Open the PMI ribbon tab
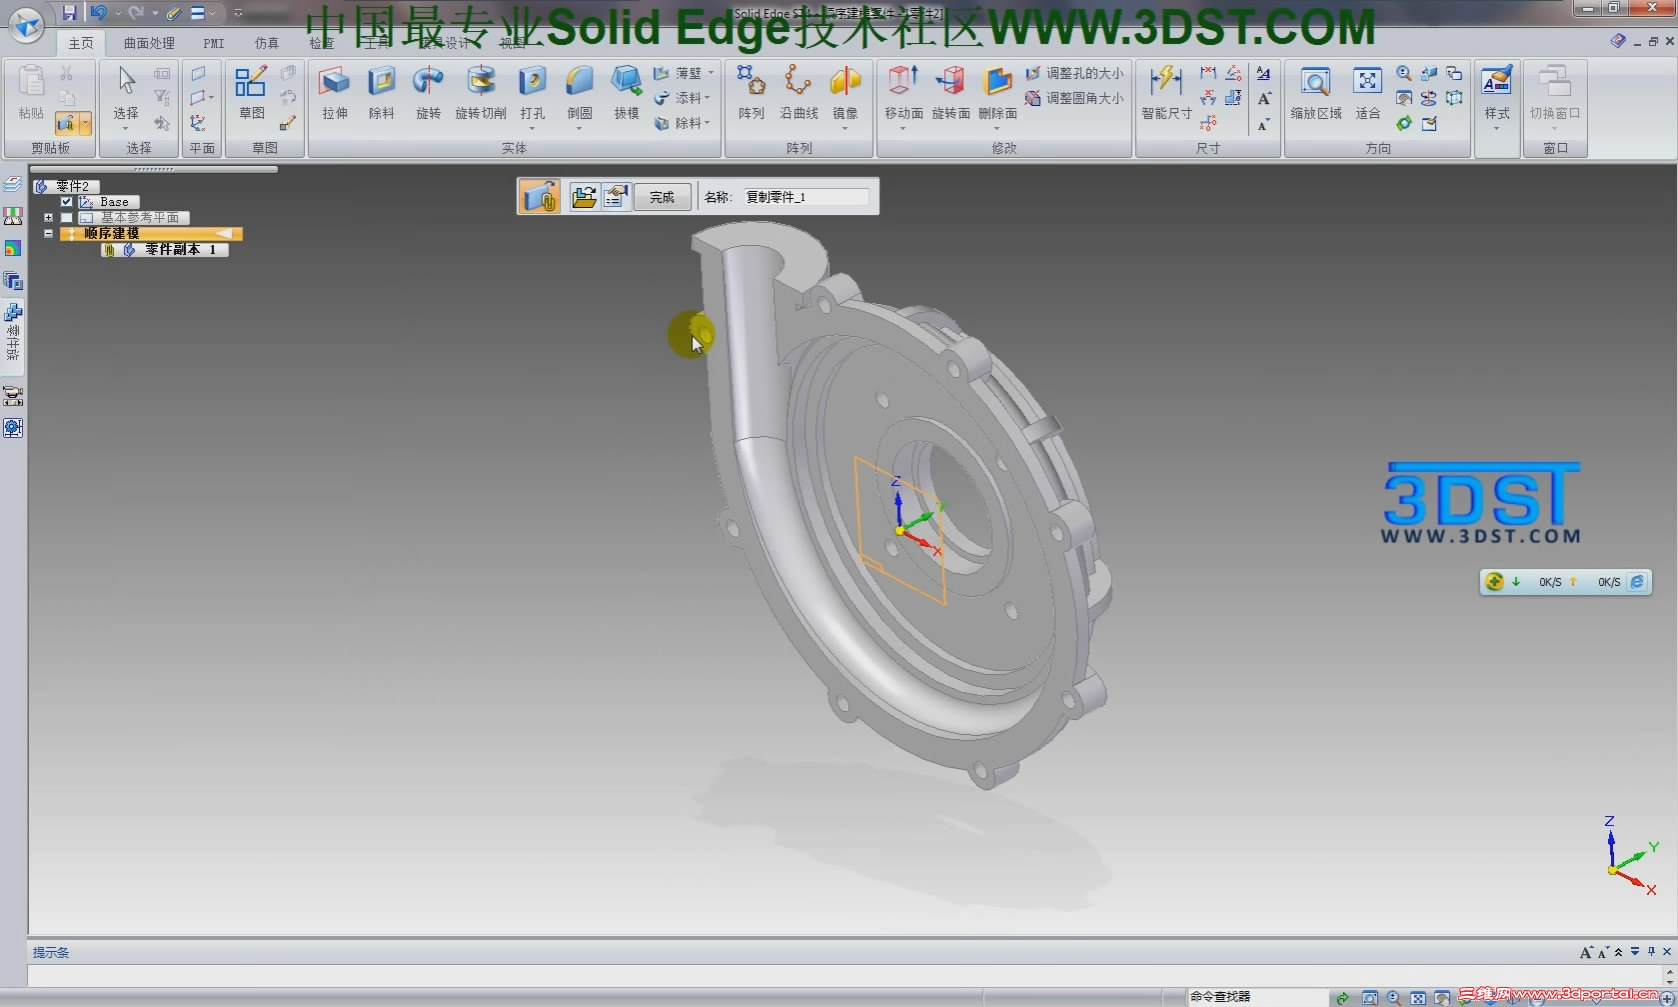 (x=213, y=43)
